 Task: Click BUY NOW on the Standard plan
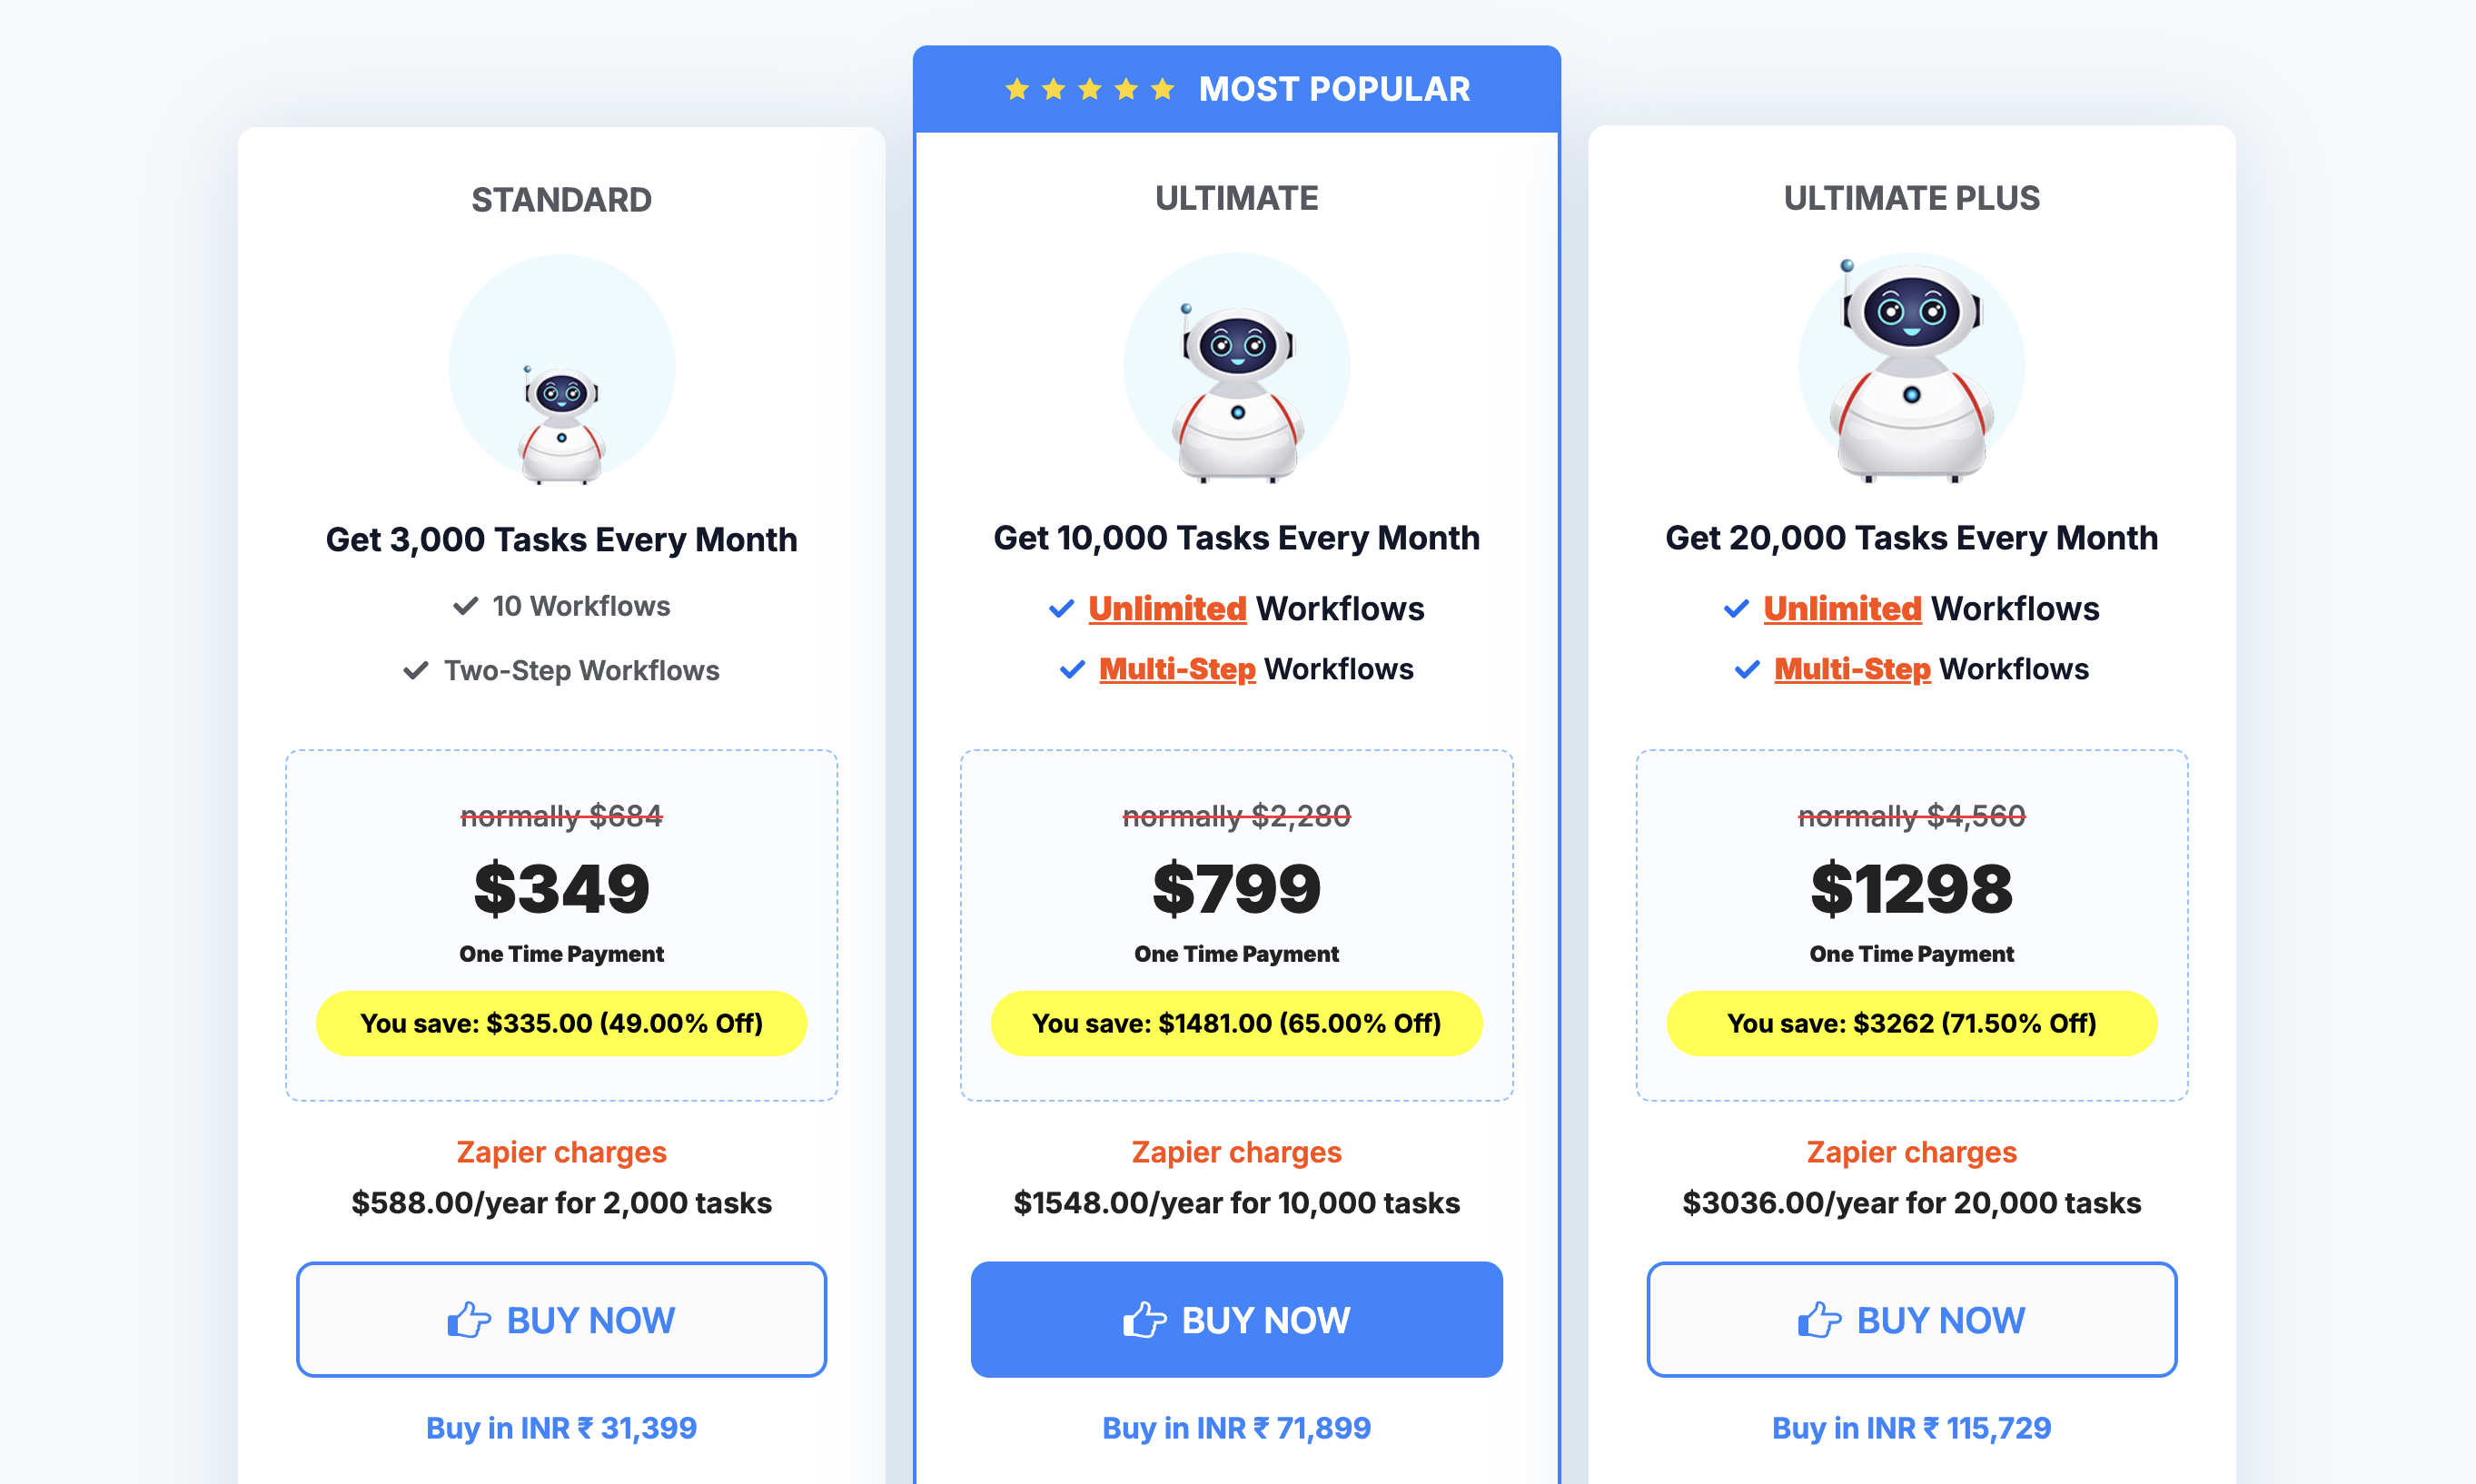click(561, 1320)
